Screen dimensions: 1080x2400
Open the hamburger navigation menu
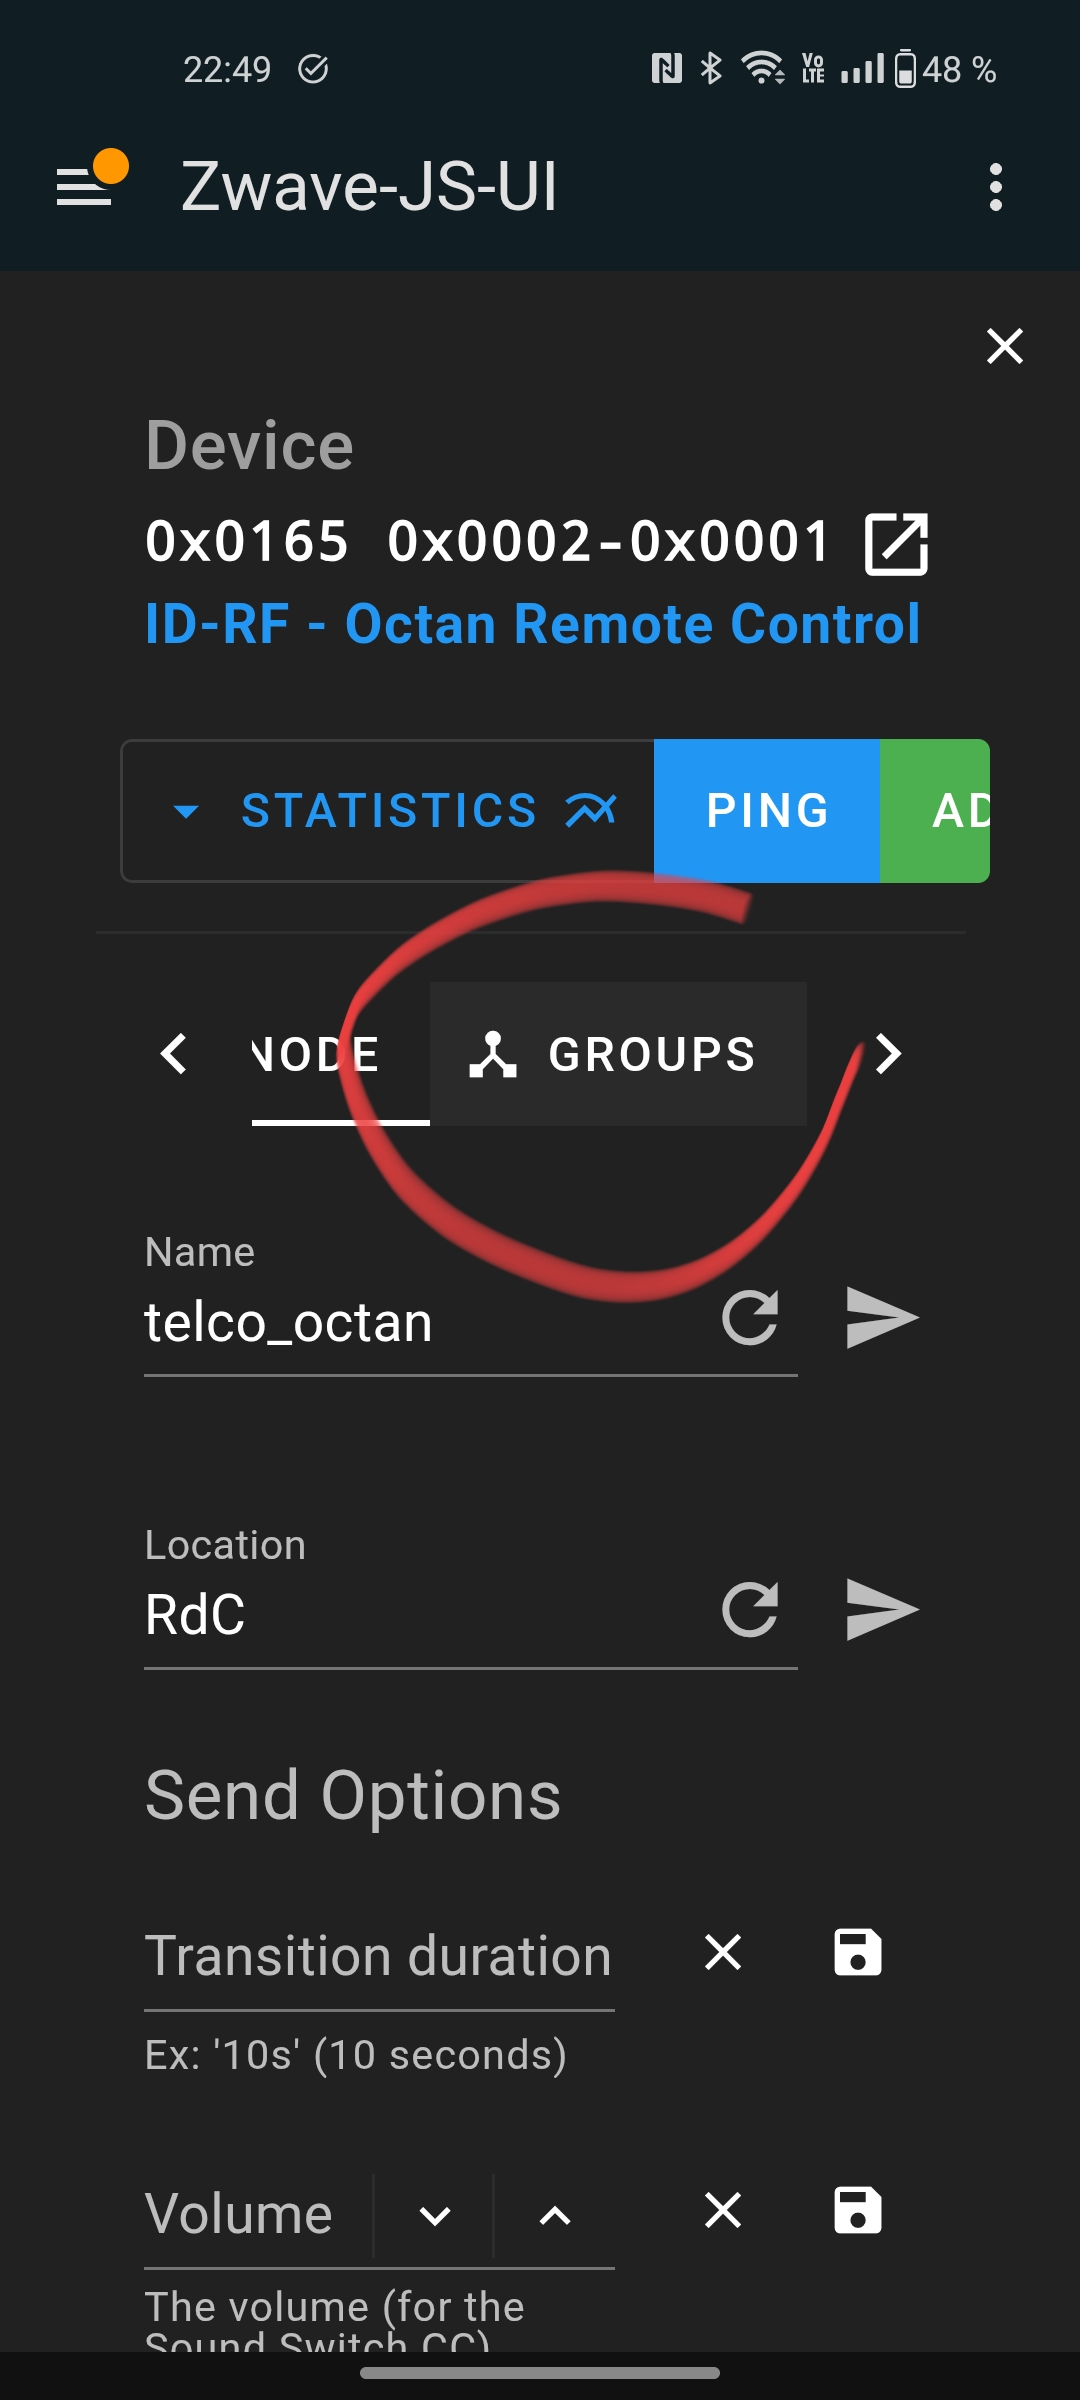click(x=85, y=186)
